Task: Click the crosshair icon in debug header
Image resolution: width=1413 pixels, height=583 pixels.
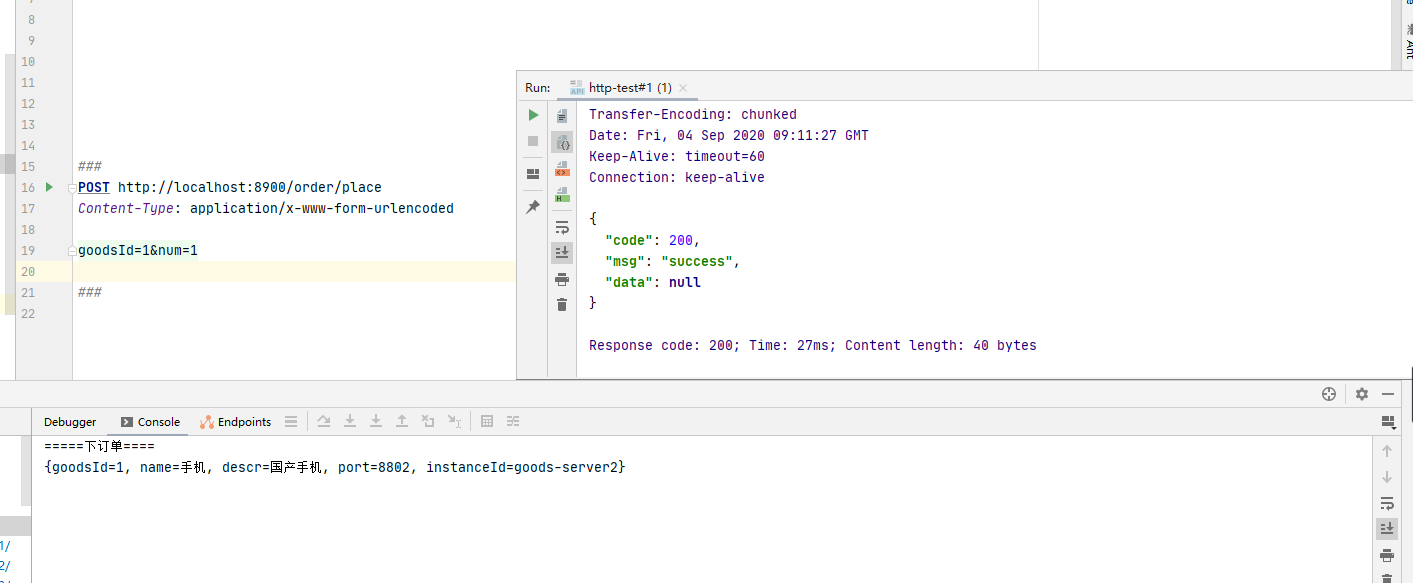Action: (1329, 394)
